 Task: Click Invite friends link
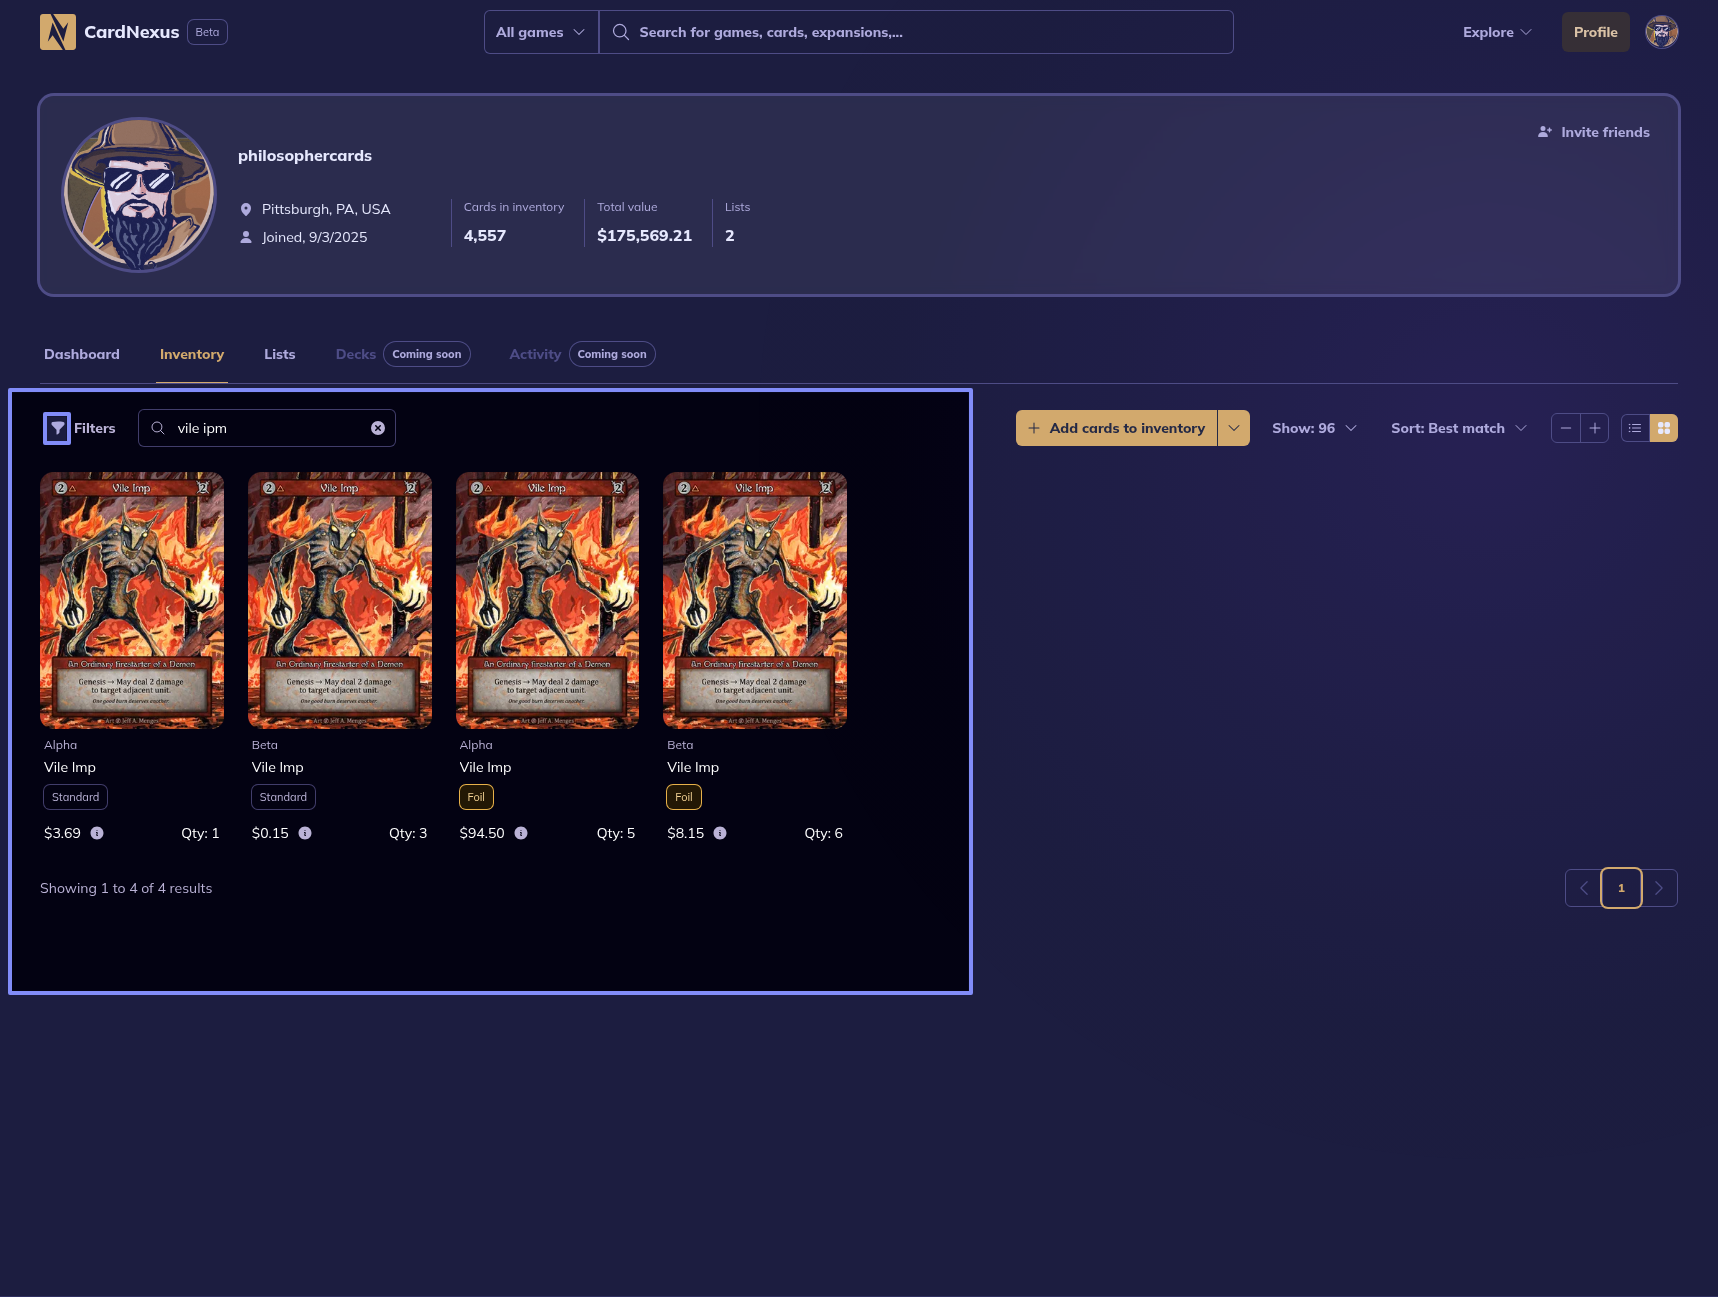(1594, 132)
